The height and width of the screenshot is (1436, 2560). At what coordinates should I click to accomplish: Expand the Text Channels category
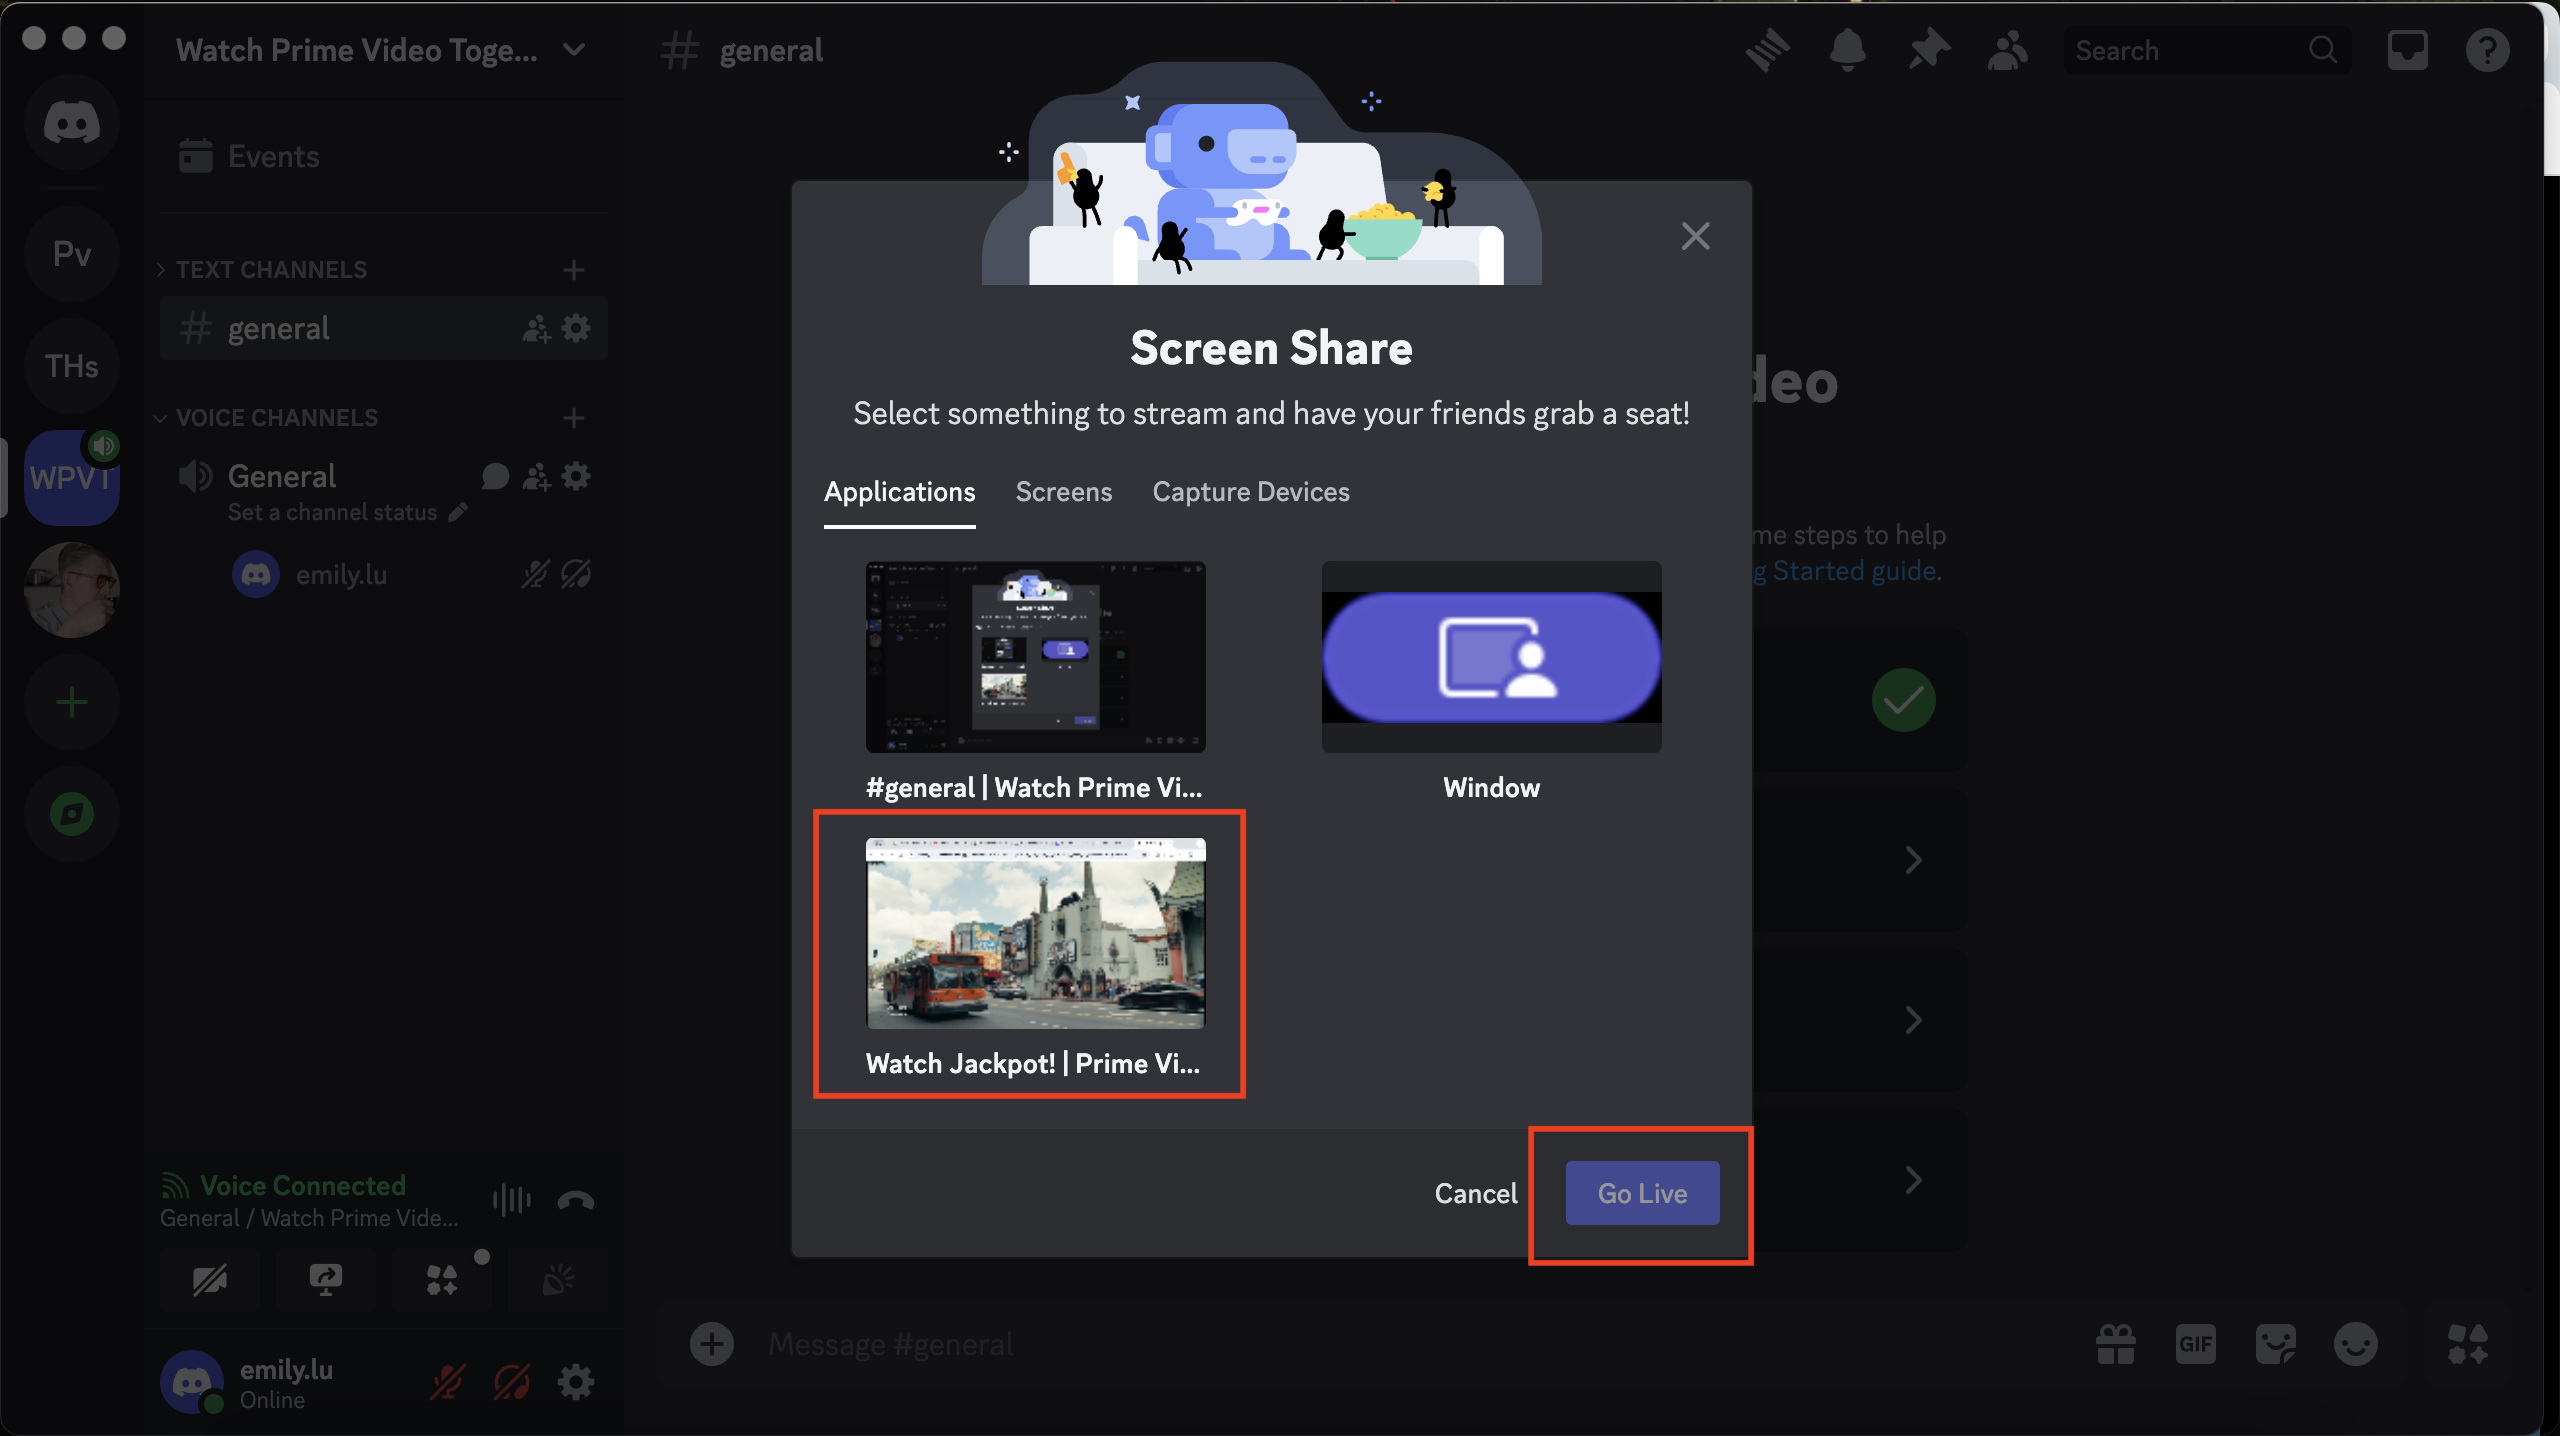pyautogui.click(x=262, y=270)
